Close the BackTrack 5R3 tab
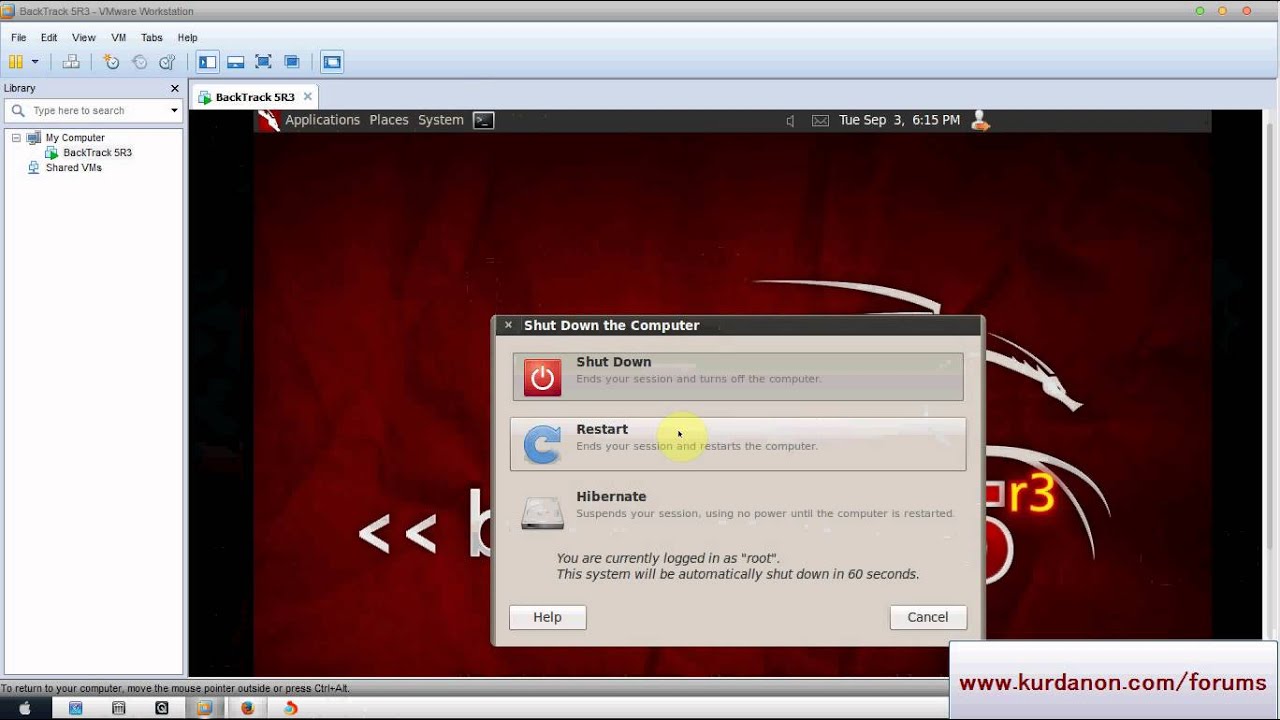 [308, 97]
